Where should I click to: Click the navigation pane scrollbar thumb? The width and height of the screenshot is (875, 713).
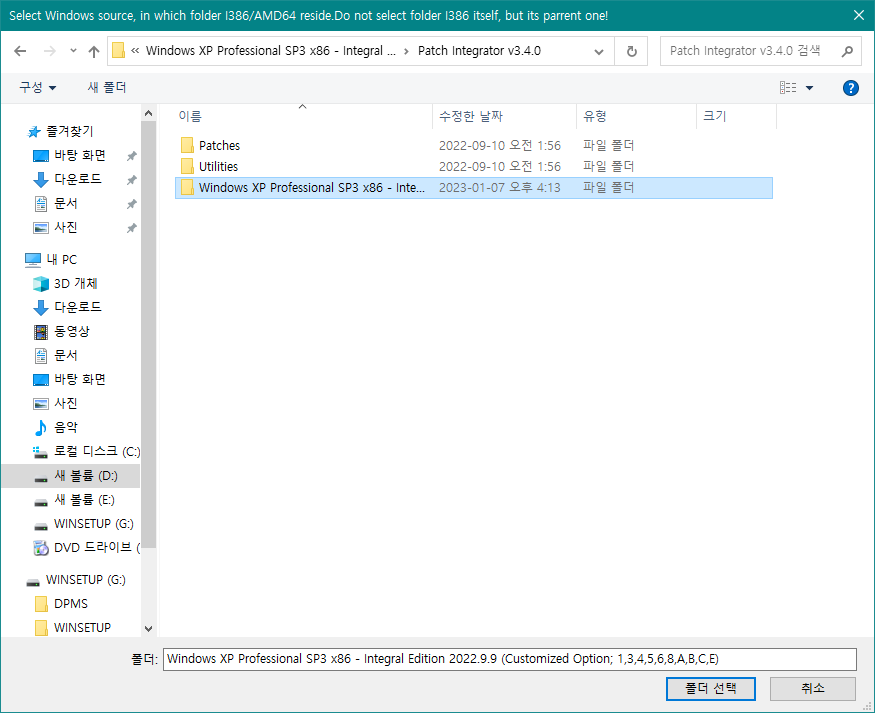pyautogui.click(x=148, y=335)
